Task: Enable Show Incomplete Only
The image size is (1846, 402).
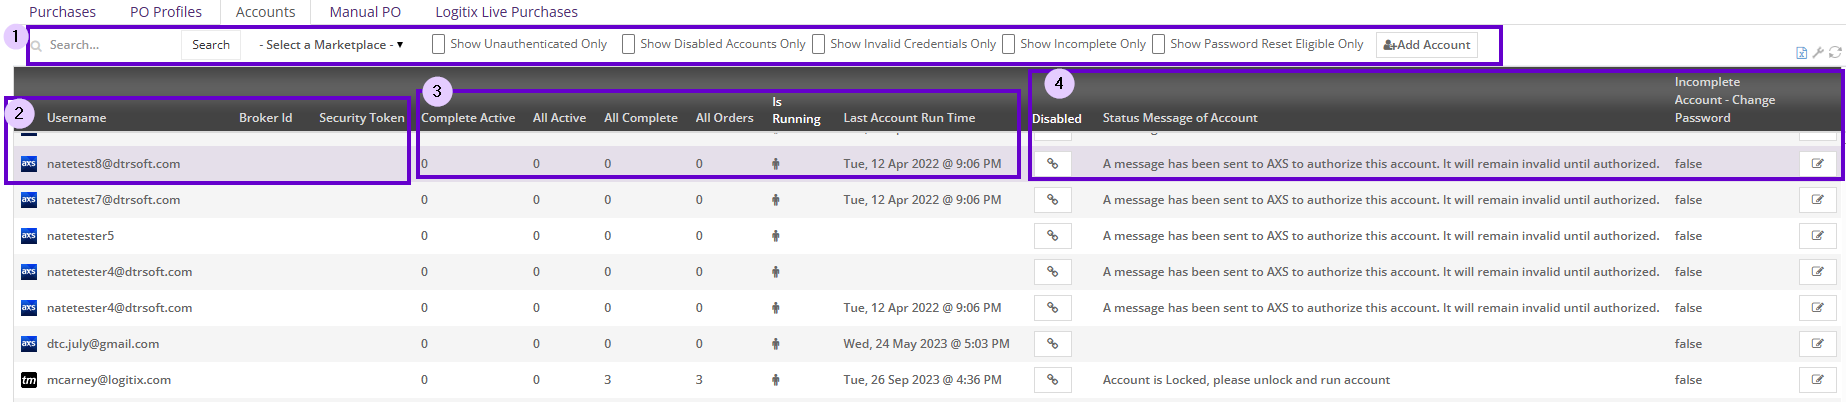Action: pyautogui.click(x=1008, y=44)
